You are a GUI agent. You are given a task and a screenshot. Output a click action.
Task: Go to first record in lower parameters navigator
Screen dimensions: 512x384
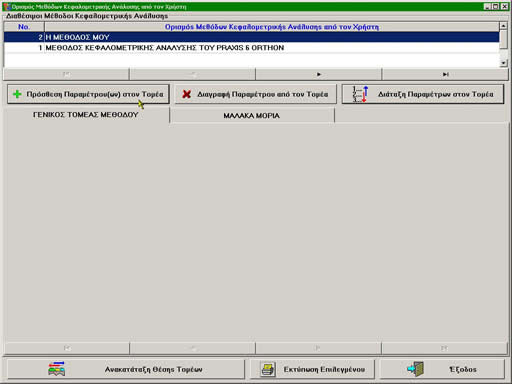click(66, 348)
